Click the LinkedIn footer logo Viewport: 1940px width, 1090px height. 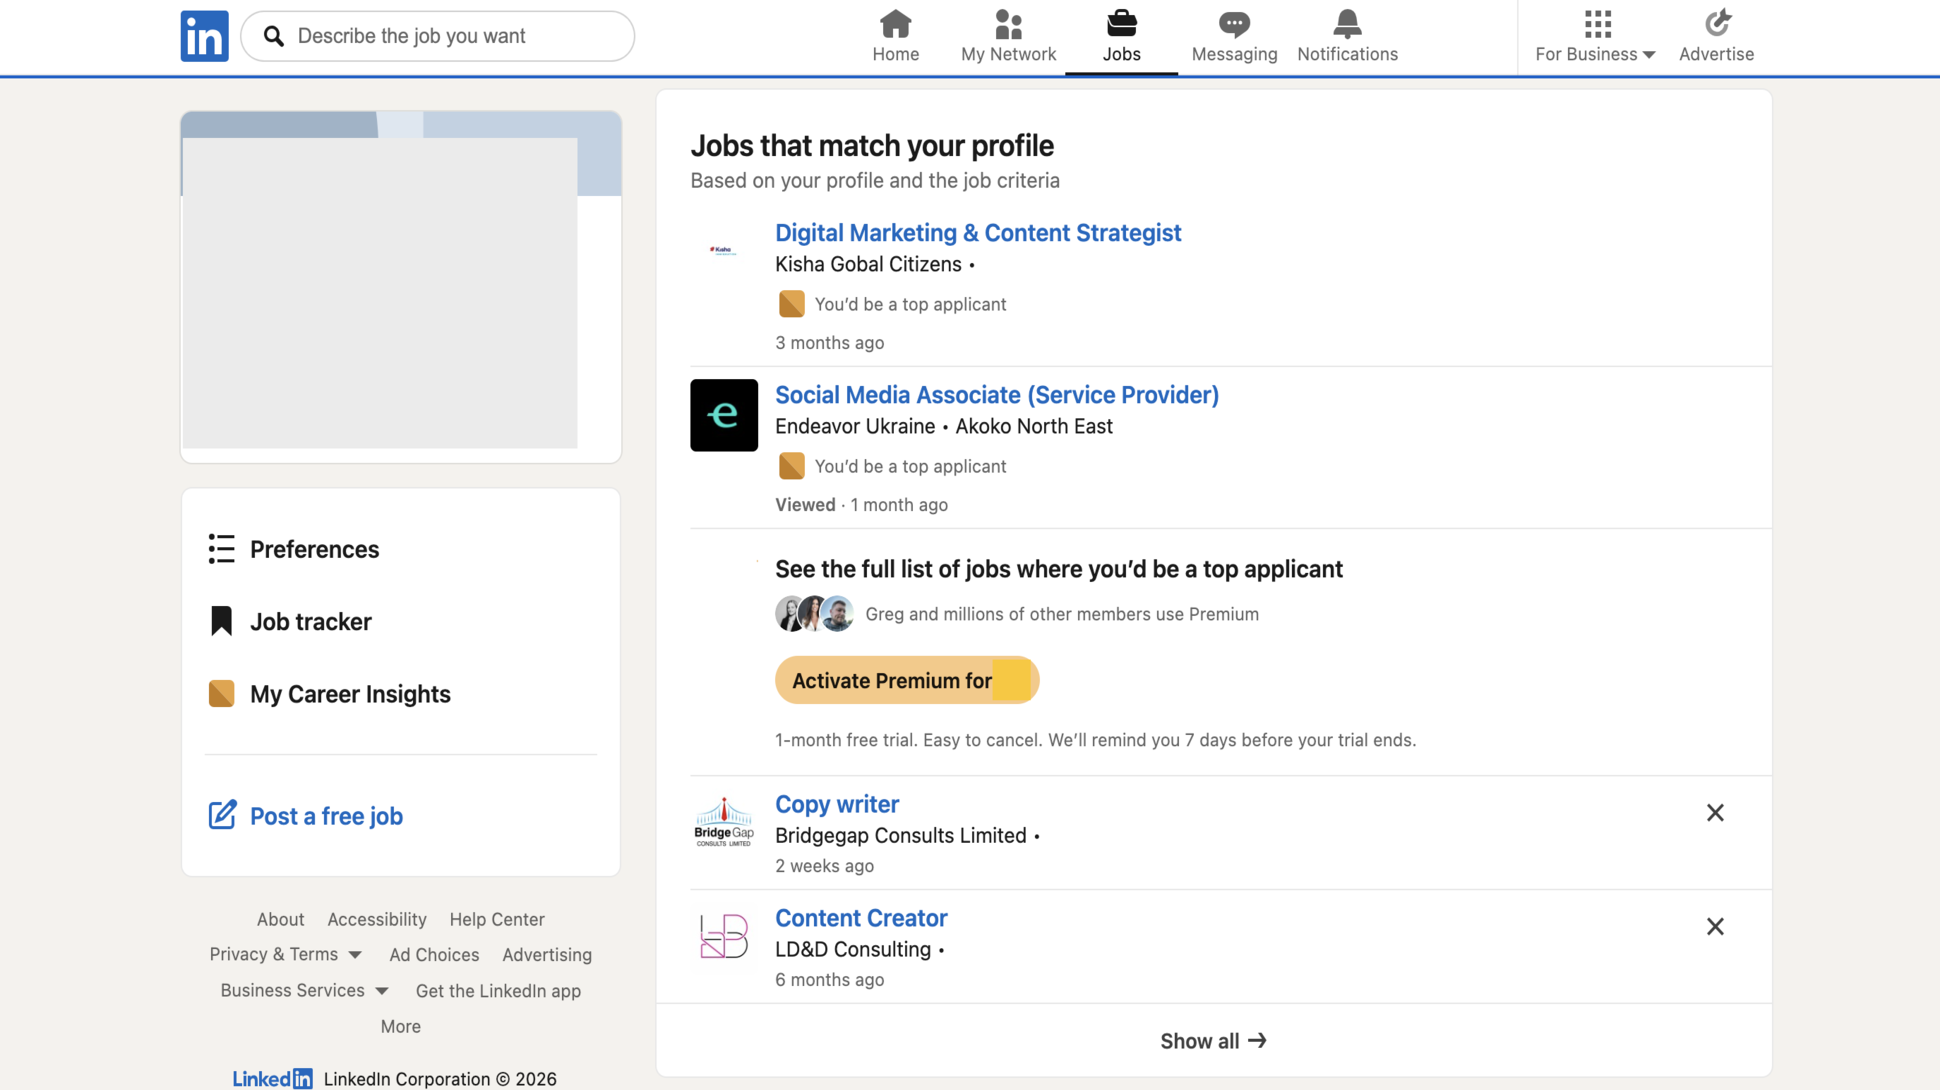[272, 1079]
